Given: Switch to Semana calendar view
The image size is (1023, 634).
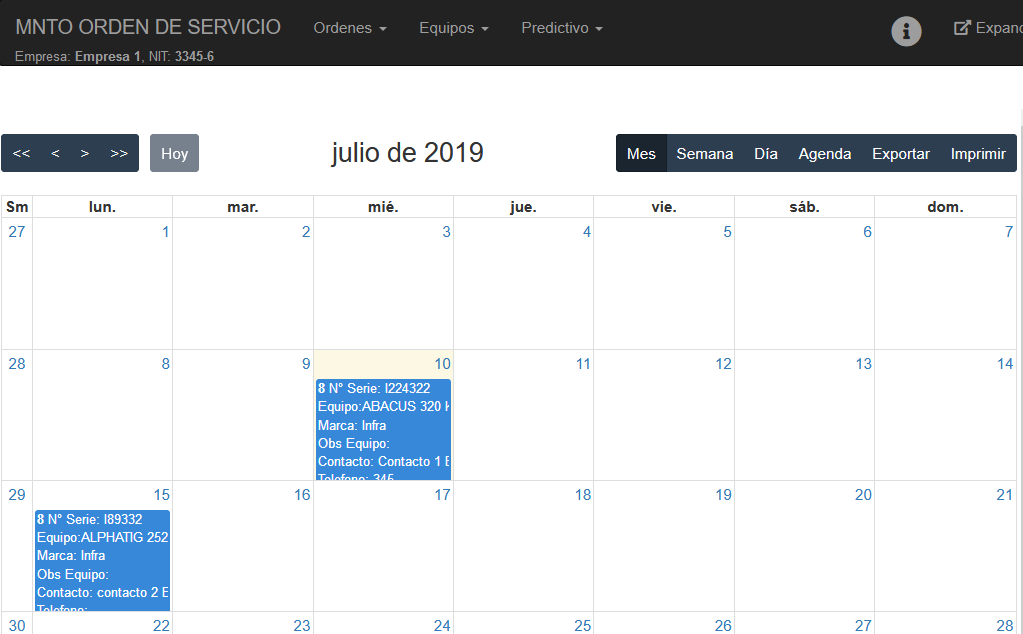Looking at the screenshot, I should [704, 153].
